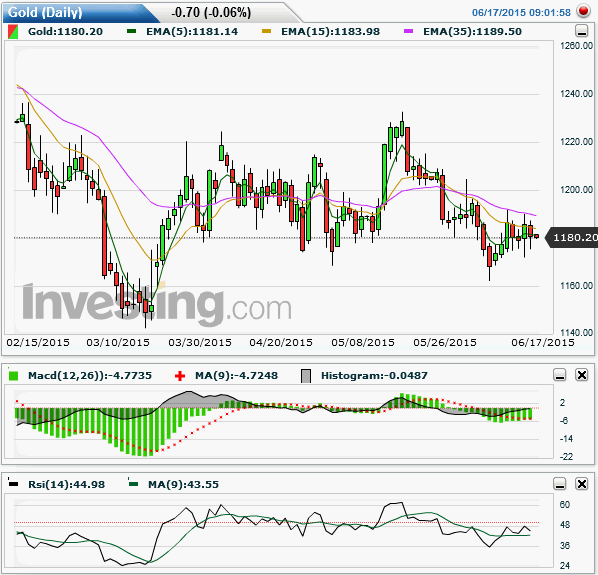
Task: Click the EMA(35) purple color swatch
Action: (408, 31)
